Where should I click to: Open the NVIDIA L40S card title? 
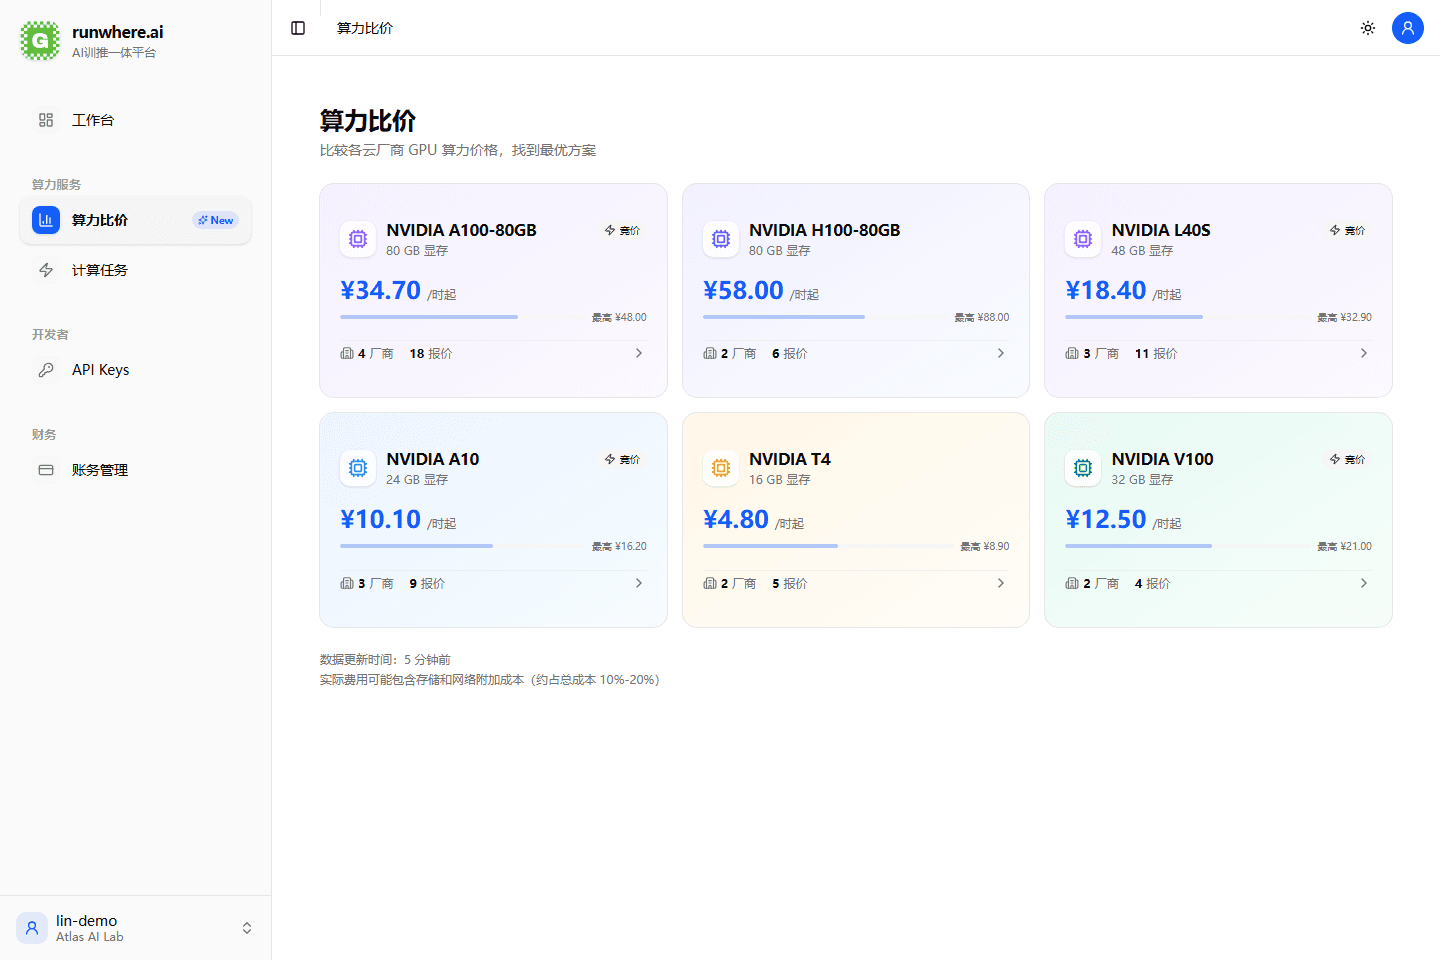click(1161, 230)
